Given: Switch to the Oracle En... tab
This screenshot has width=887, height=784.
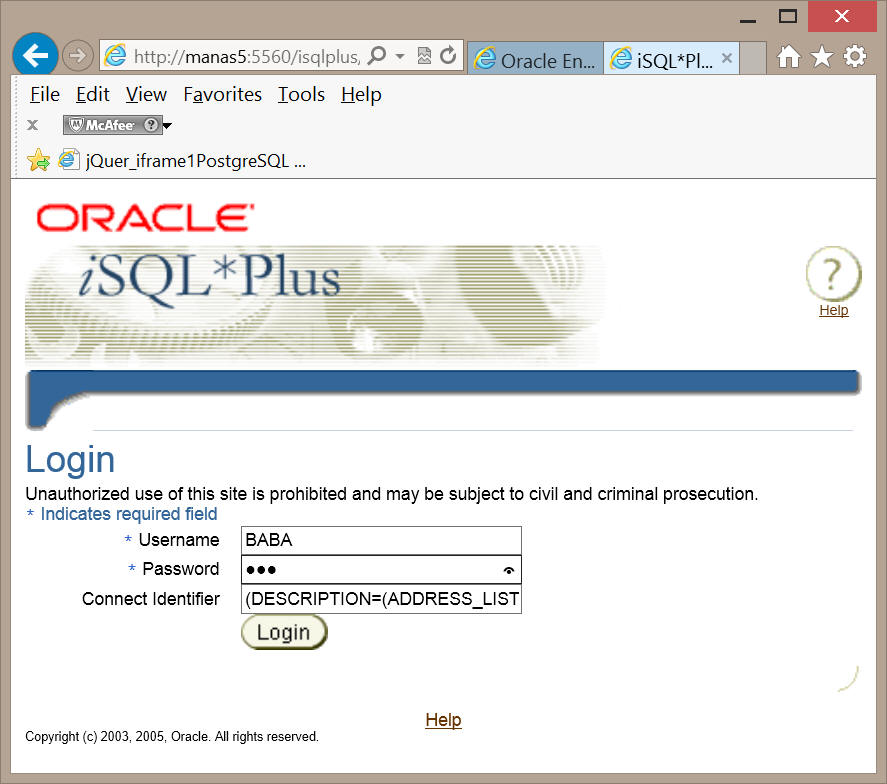Looking at the screenshot, I should [x=535, y=58].
